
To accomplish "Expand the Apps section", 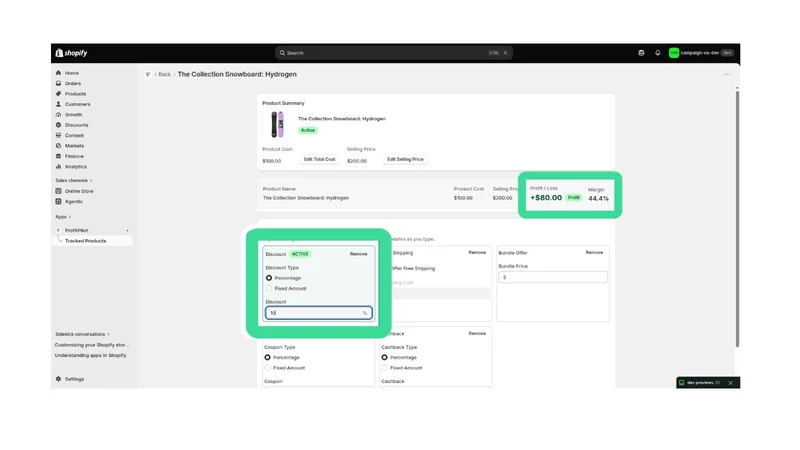I will coord(63,217).
